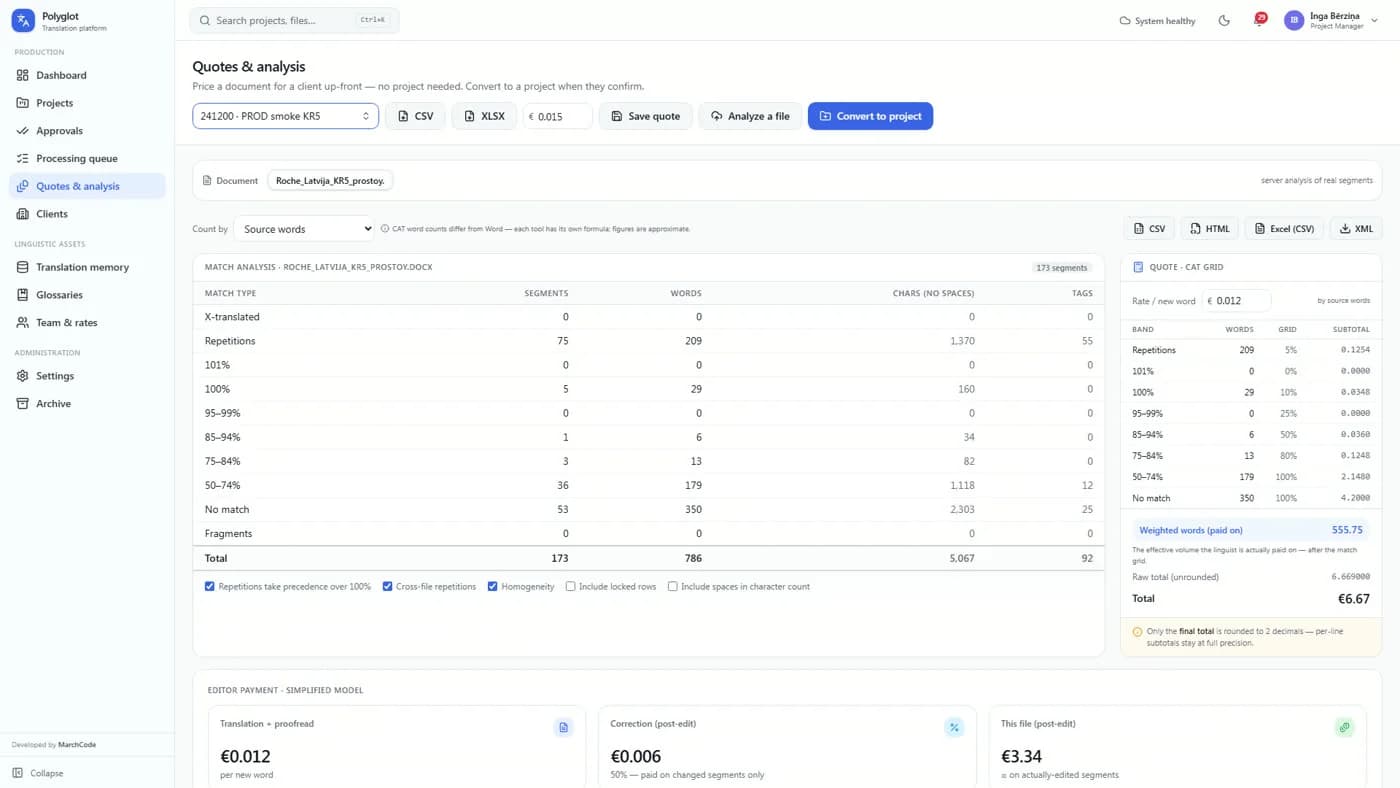The image size is (1400, 788).
Task: Download analysis as XML
Action: tap(1356, 229)
